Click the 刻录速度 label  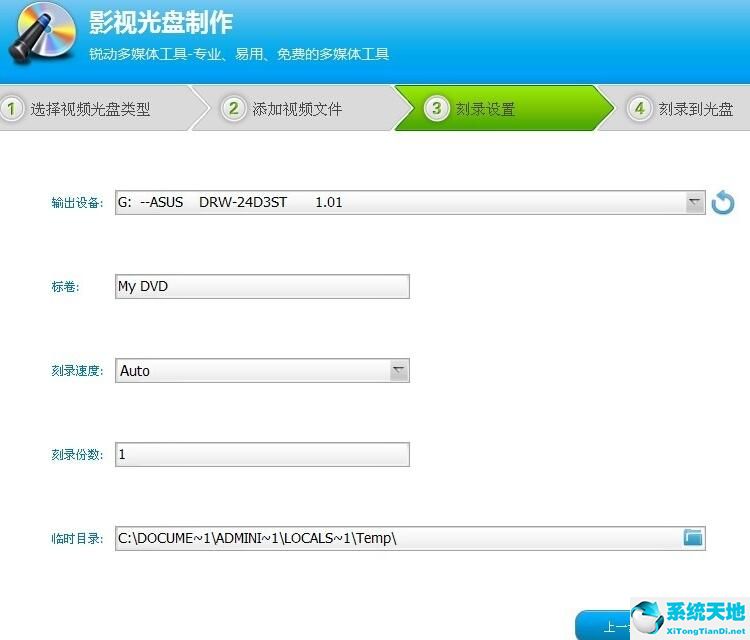tap(77, 371)
